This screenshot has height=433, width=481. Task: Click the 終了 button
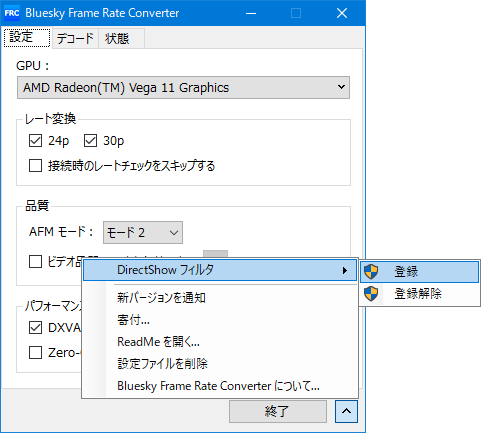(x=278, y=411)
